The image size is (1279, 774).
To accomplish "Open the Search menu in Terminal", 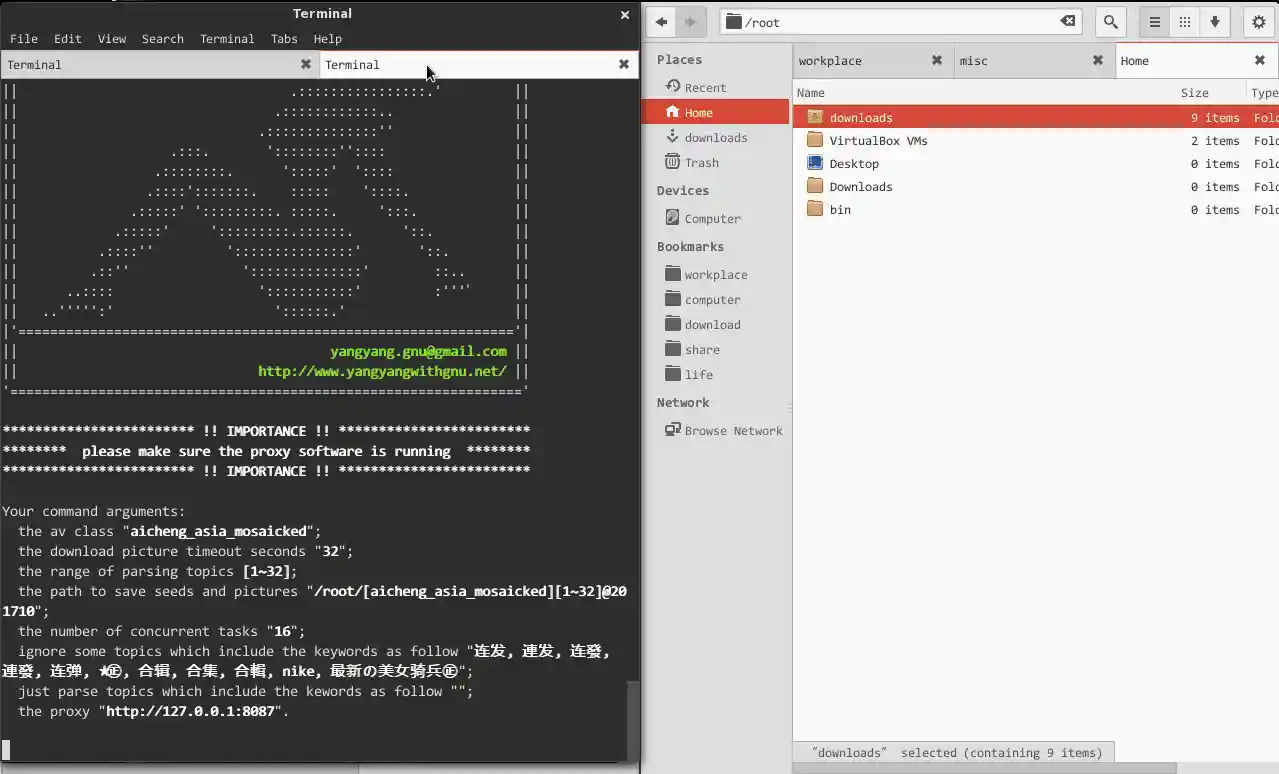I will click(162, 39).
